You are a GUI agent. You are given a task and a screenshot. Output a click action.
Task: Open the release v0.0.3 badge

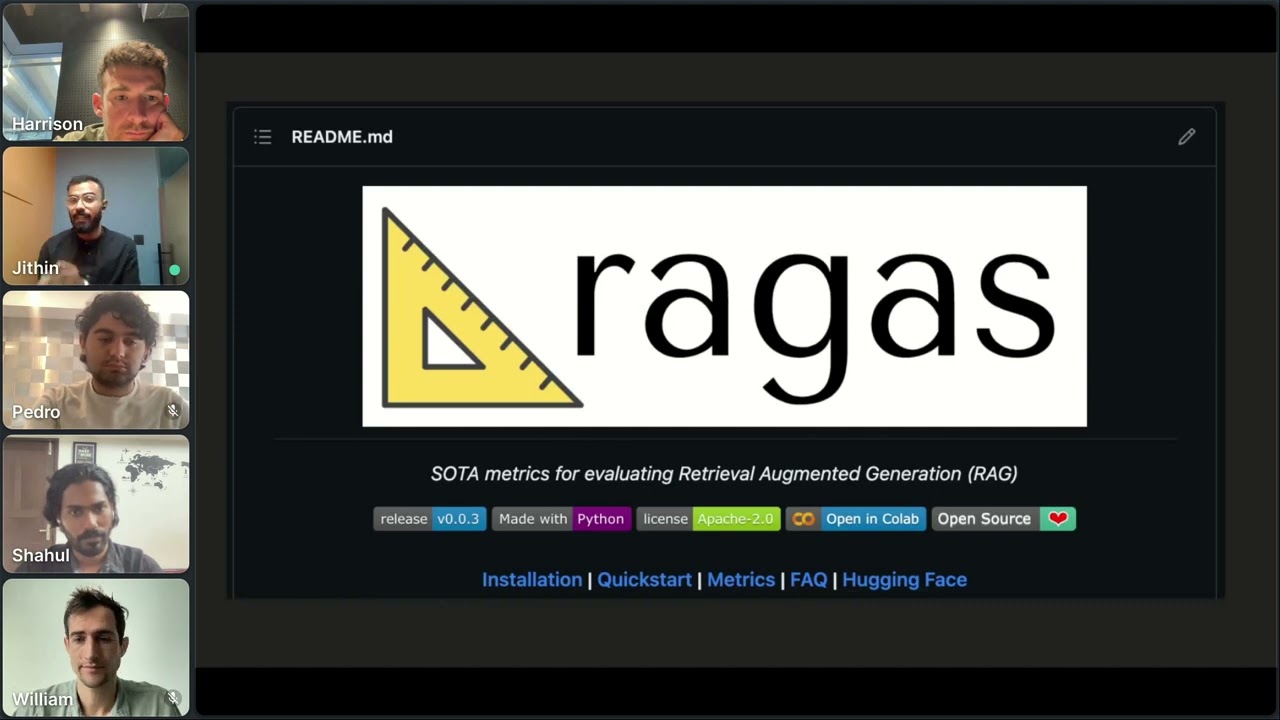(x=430, y=519)
